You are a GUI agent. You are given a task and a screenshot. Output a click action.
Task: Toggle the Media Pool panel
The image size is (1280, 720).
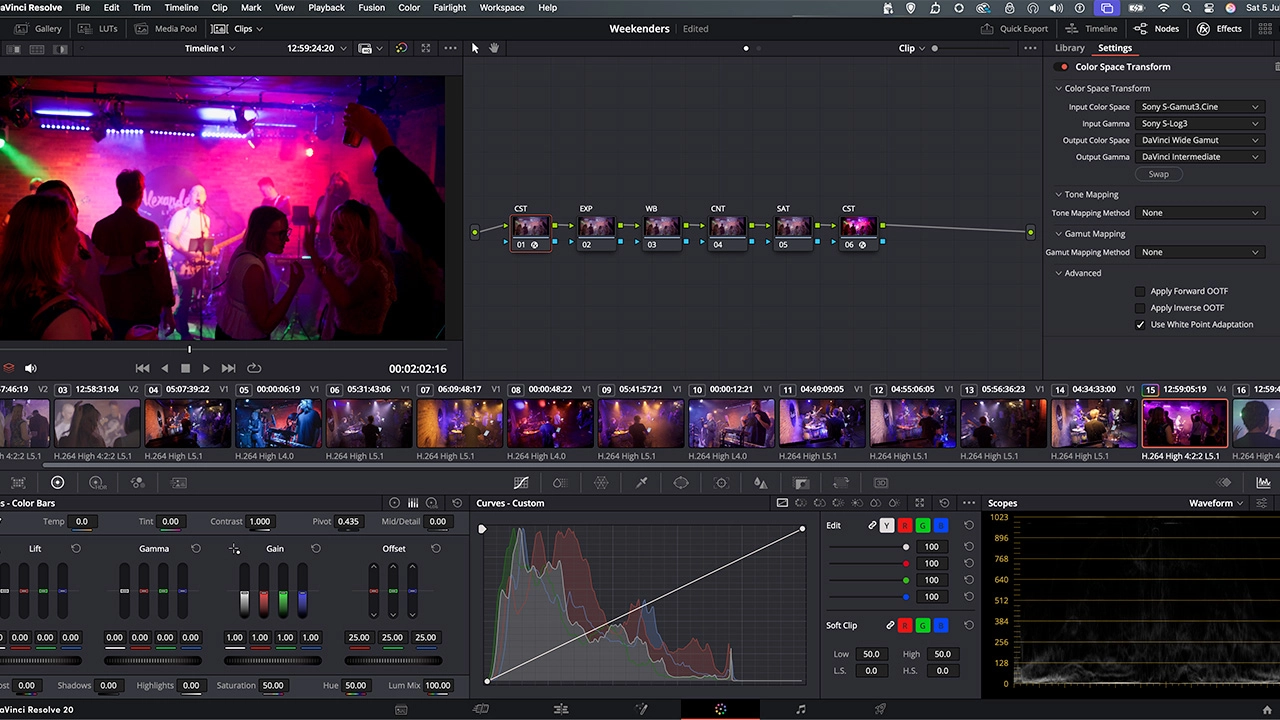click(166, 29)
